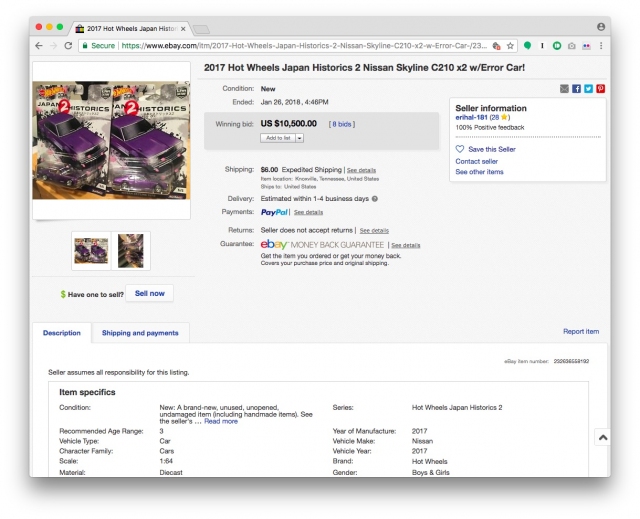Pin listing on Pinterest
This screenshot has width=640, height=519.
[x=600, y=89]
